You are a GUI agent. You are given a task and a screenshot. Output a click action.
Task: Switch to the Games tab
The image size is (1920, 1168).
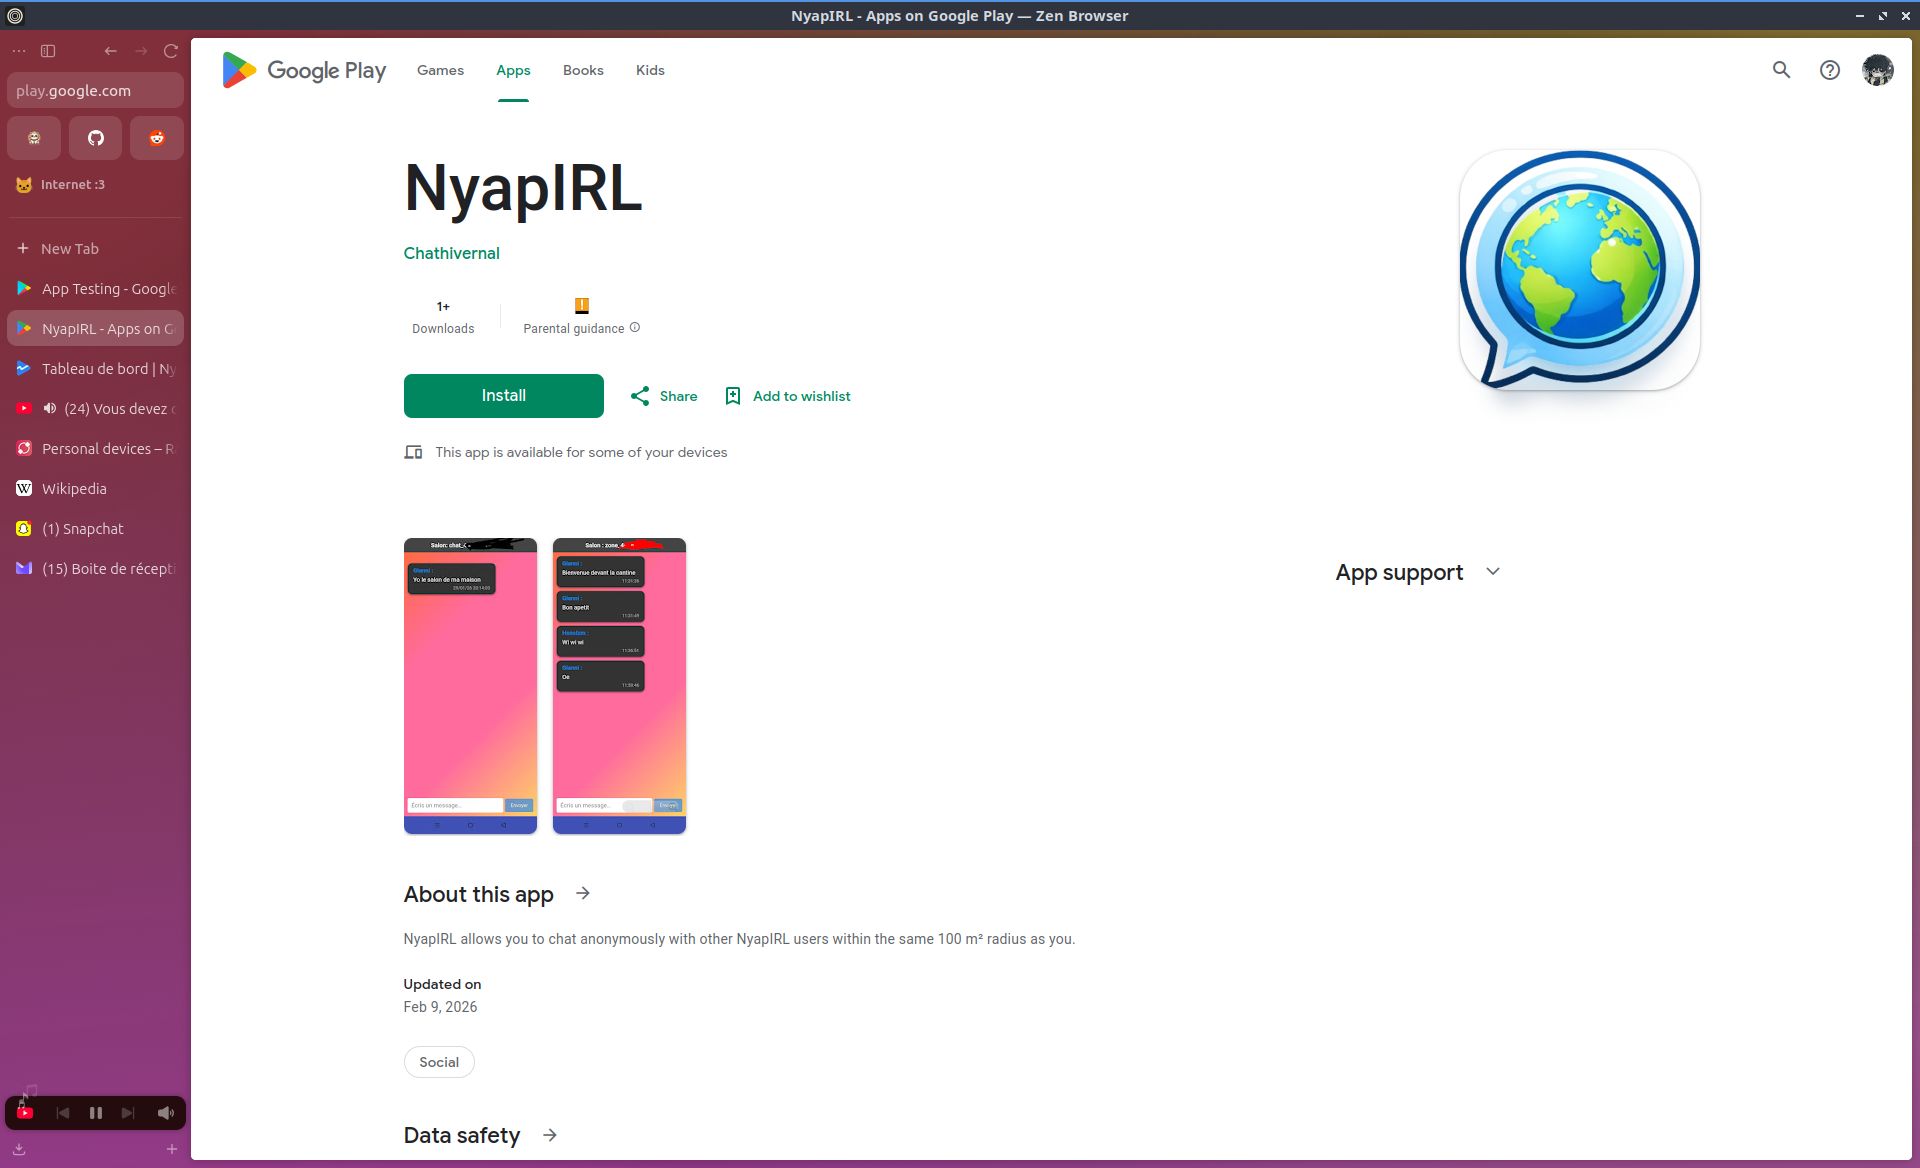click(x=440, y=70)
